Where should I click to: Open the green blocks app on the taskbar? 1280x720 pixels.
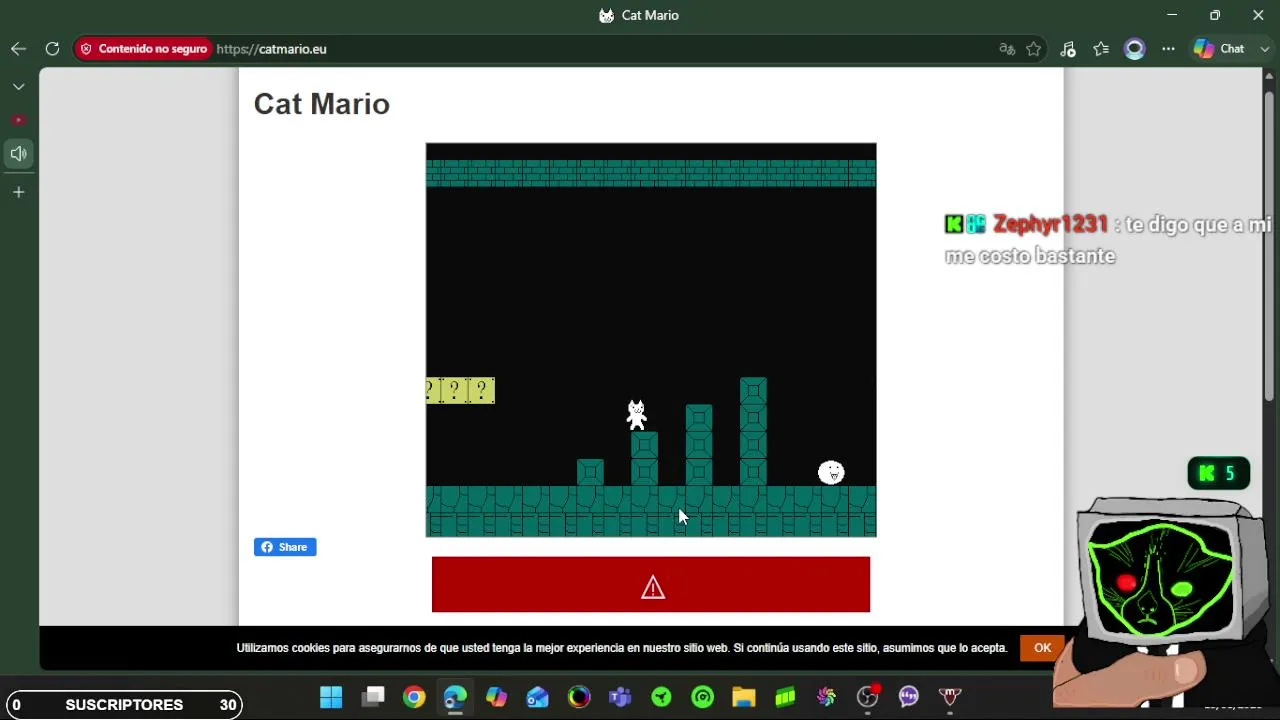coord(785,697)
